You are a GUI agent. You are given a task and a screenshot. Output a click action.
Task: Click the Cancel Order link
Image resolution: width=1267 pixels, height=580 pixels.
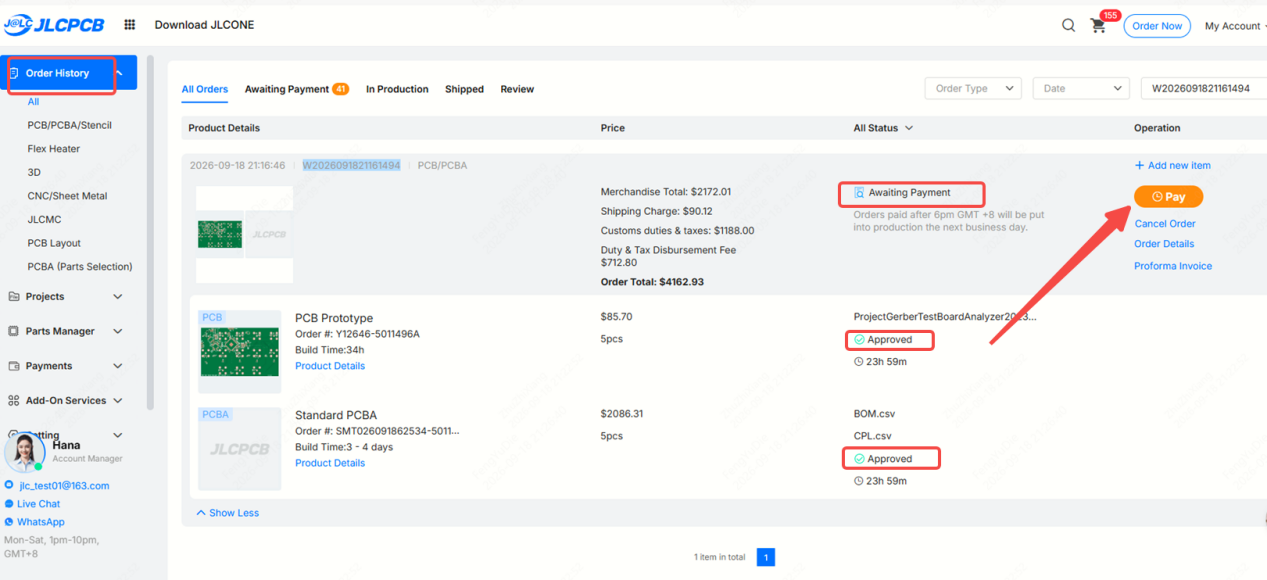coord(1165,224)
